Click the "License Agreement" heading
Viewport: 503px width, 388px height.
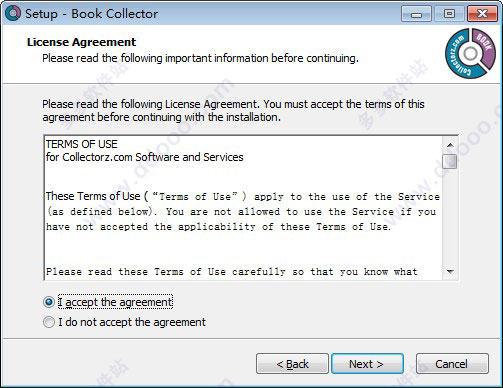pyautogui.click(x=81, y=42)
